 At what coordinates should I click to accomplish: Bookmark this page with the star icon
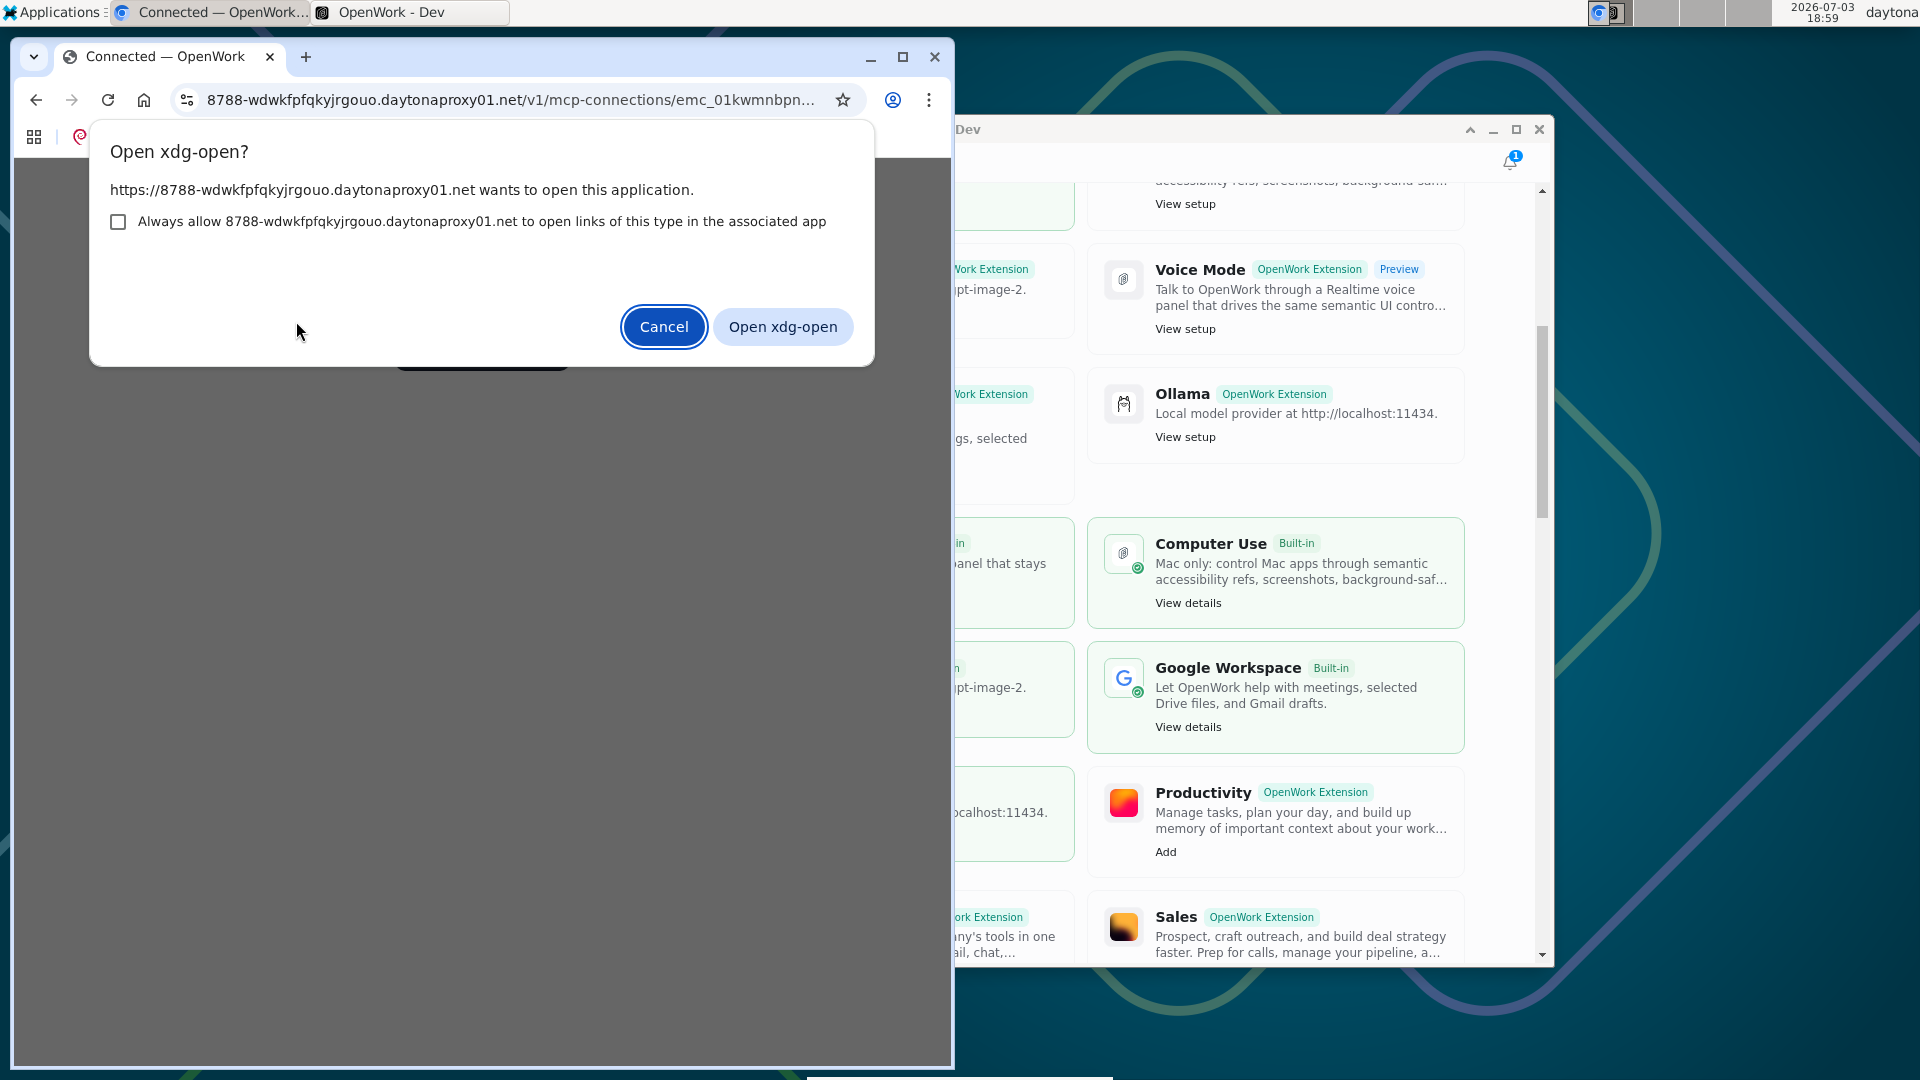coord(843,100)
